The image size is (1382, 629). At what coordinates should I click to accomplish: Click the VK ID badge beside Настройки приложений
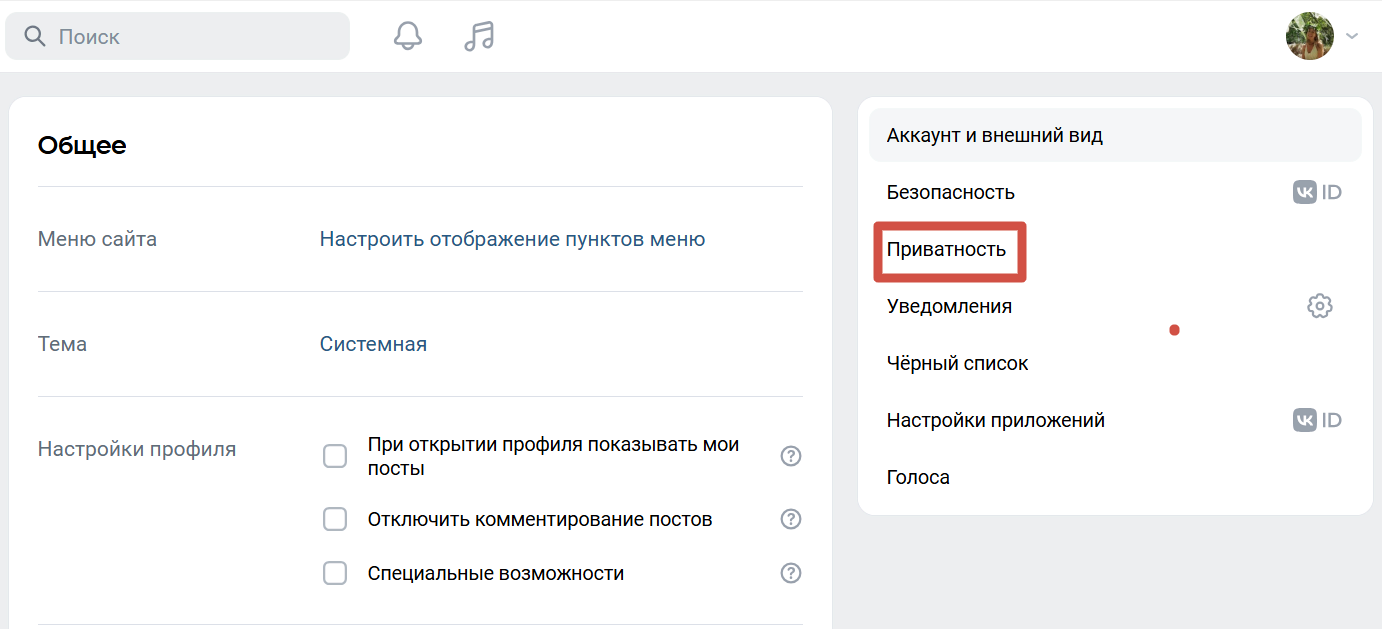[1317, 420]
